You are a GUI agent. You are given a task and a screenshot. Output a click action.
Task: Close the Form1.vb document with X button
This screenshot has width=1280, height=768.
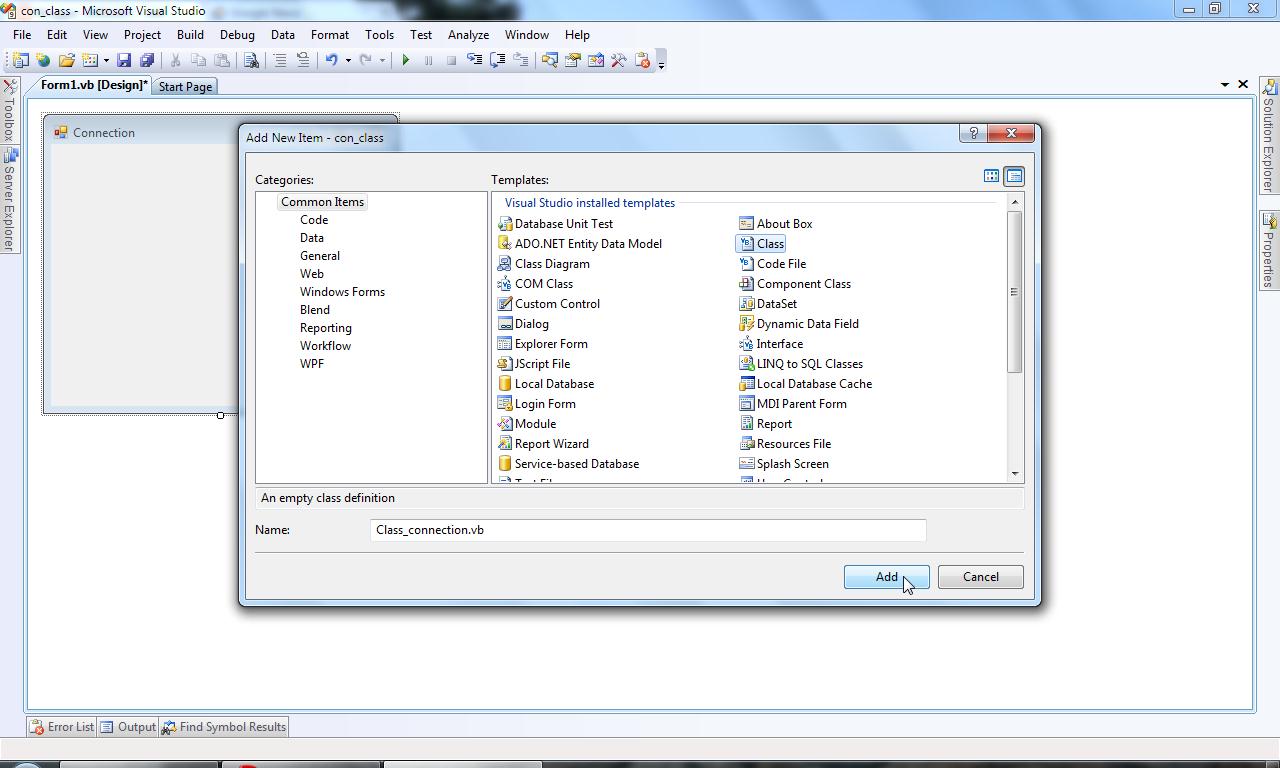pos(1243,85)
